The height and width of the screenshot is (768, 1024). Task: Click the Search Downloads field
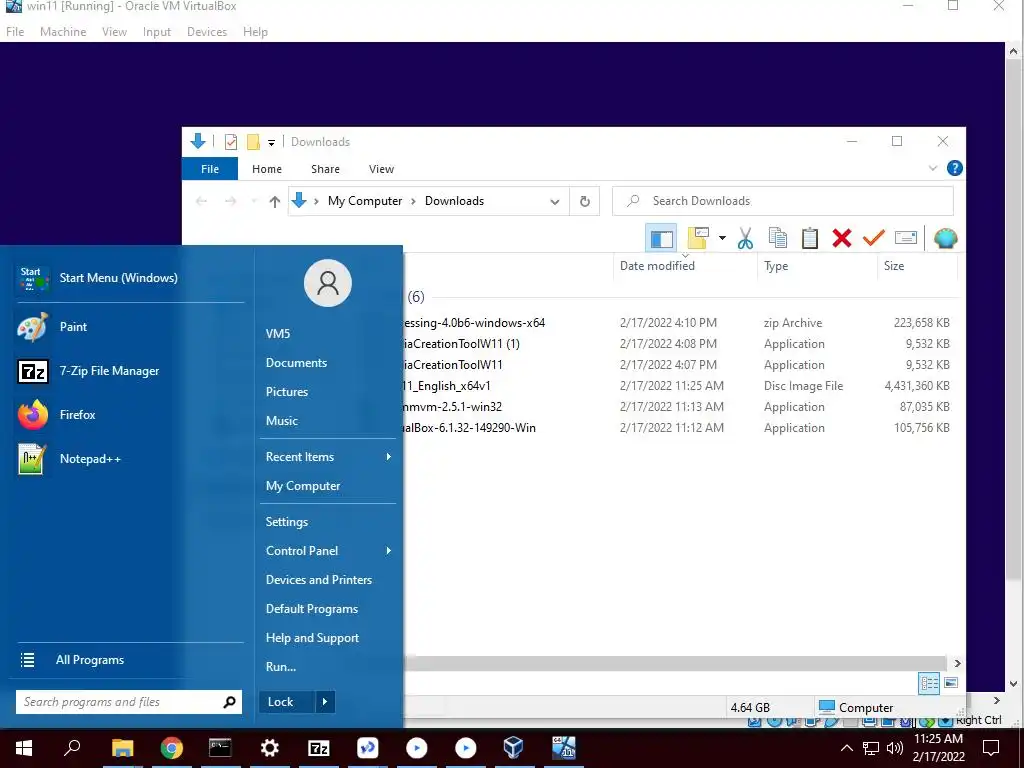point(782,201)
